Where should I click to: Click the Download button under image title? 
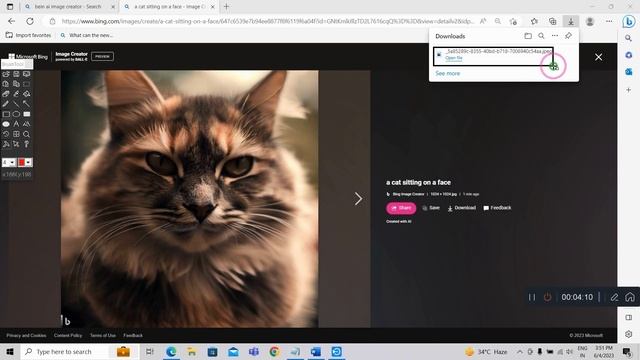click(x=462, y=208)
